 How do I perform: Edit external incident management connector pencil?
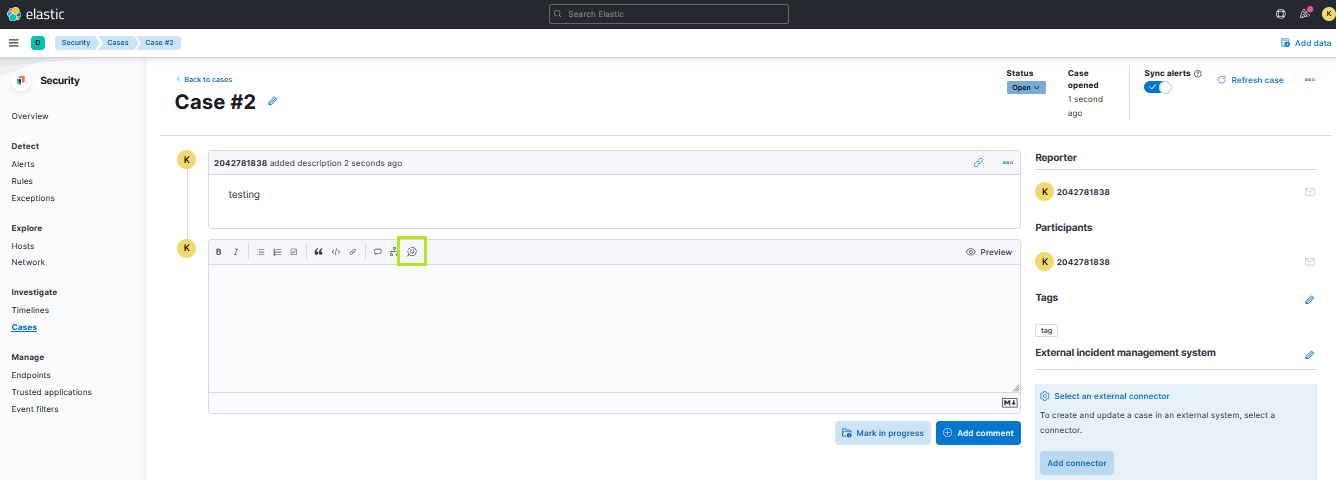coord(1310,354)
